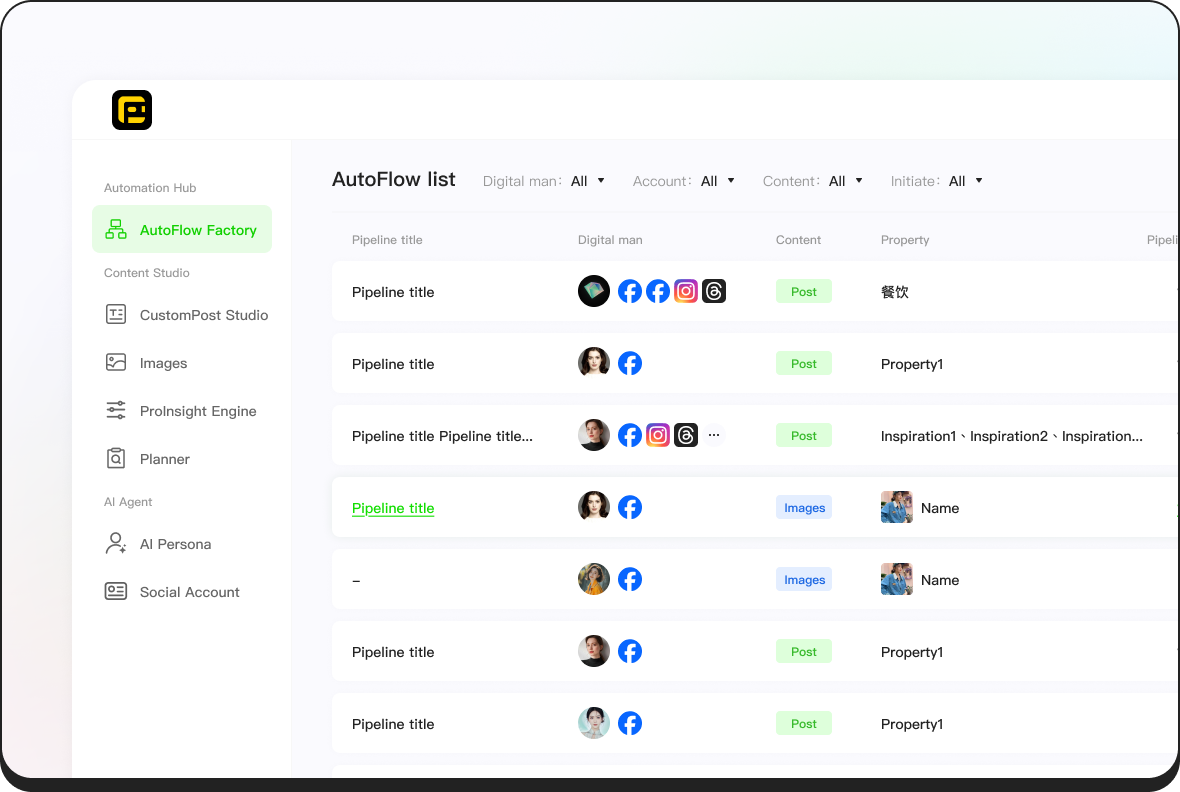Click the more accounts ellipsis in third row
The image size is (1180, 792).
714,435
